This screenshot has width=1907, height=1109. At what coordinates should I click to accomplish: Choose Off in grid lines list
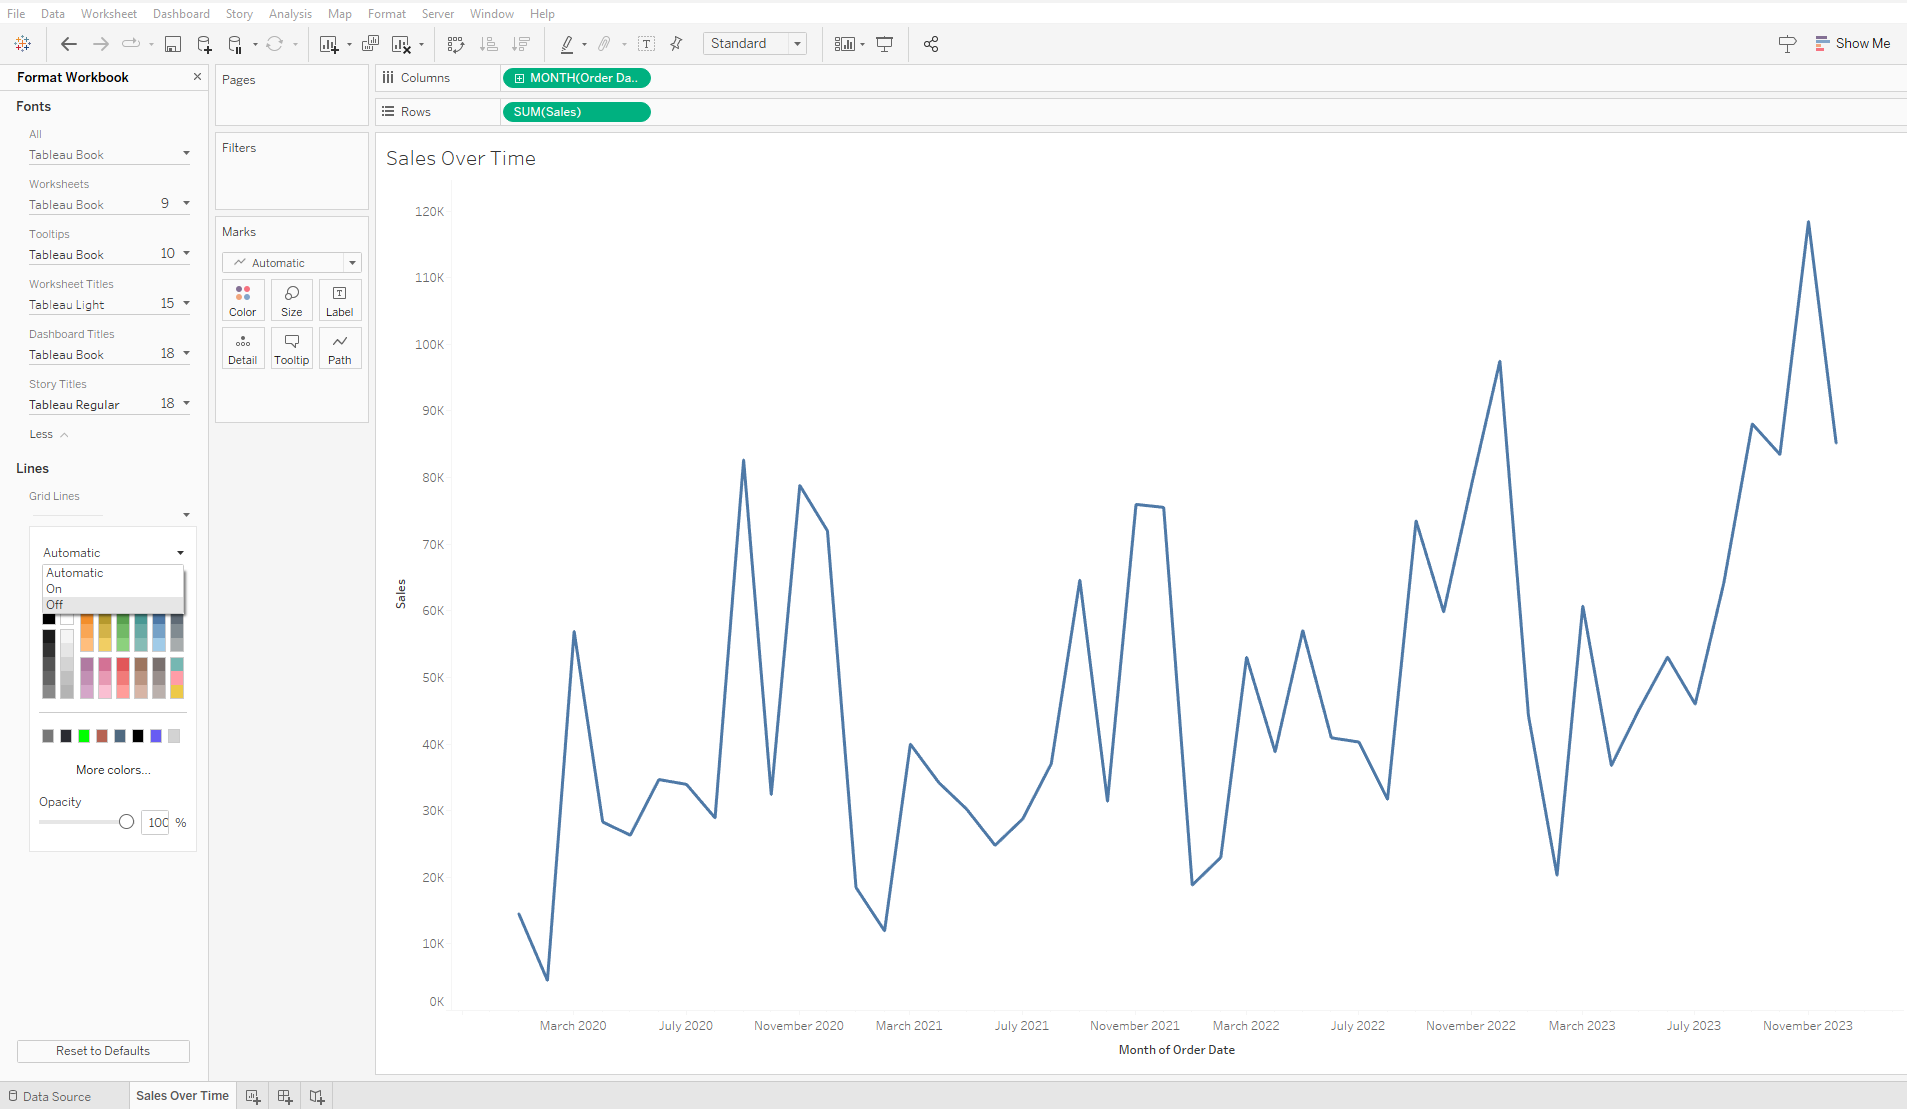113,605
